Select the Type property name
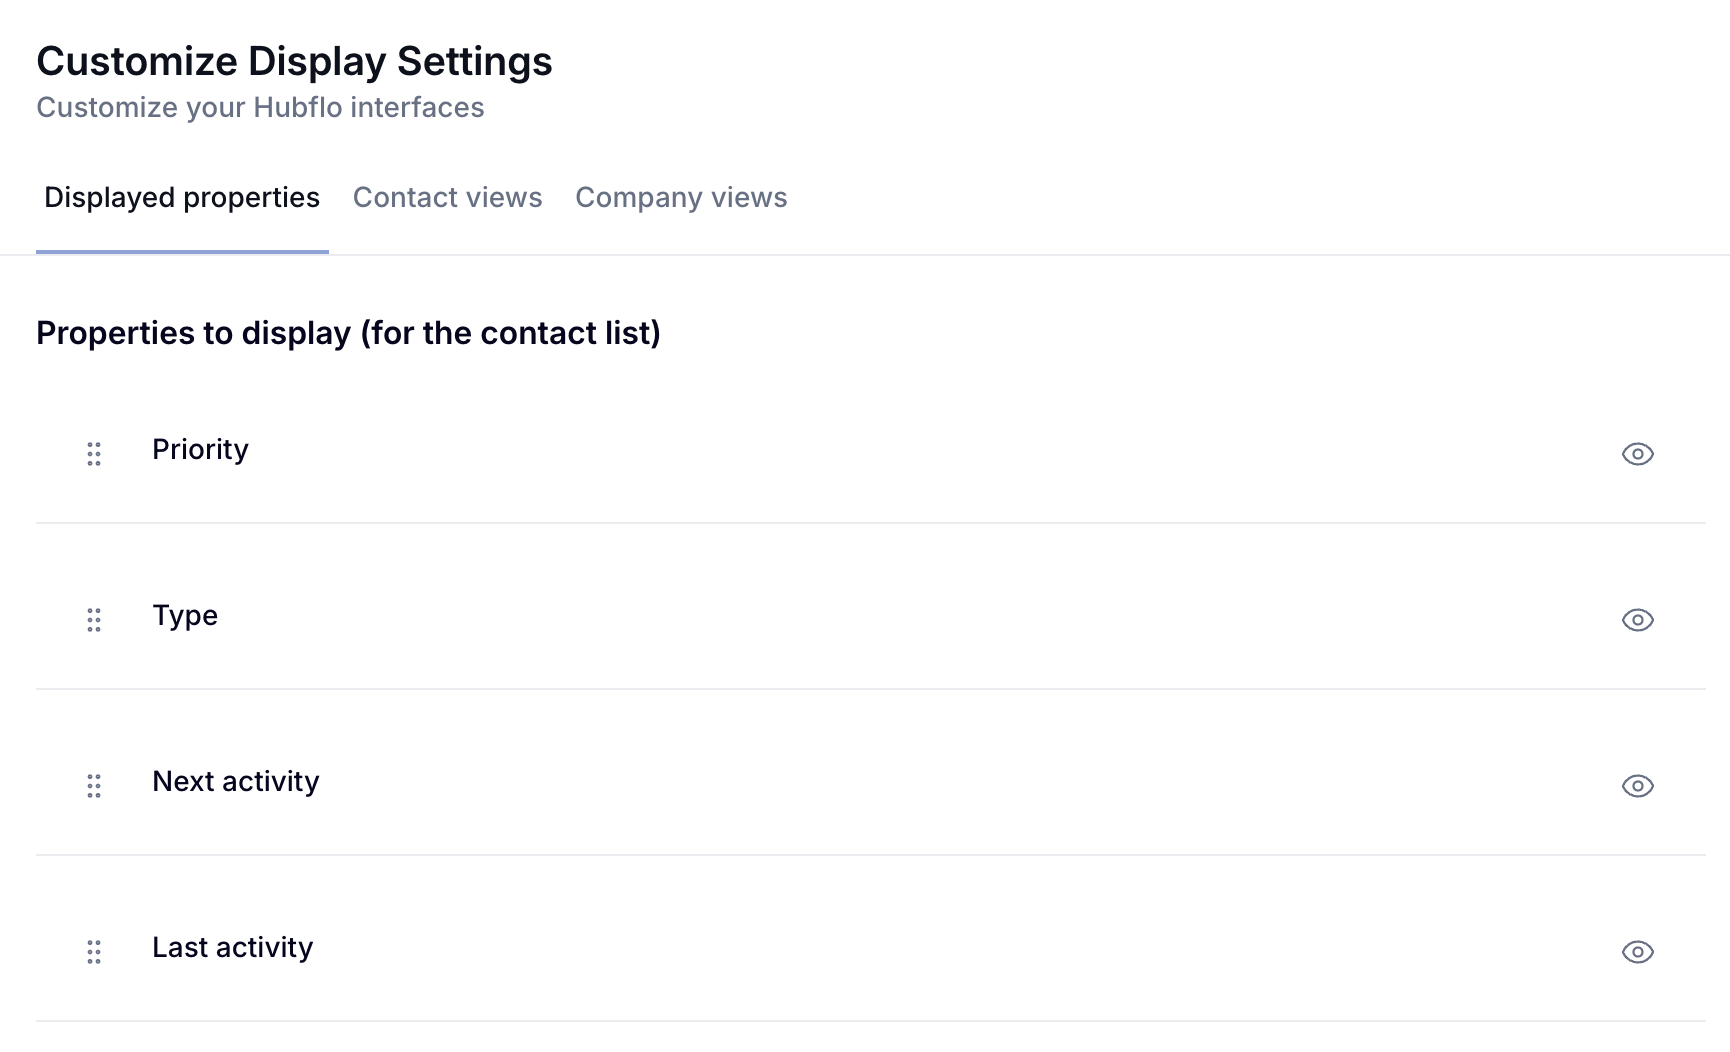This screenshot has height=1052, width=1730. (185, 616)
